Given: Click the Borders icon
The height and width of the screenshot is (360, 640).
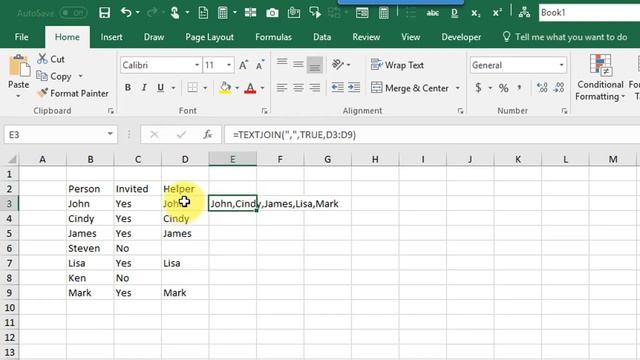Looking at the screenshot, I should [x=192, y=88].
